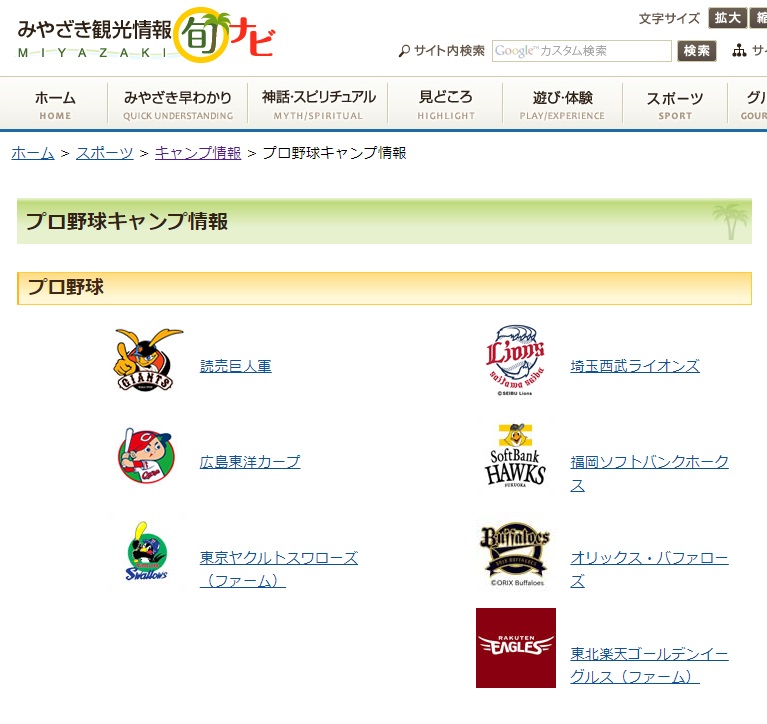This screenshot has width=767, height=724.
Task: Open the 福岡ソフトバンクホークス link
Action: (650, 473)
